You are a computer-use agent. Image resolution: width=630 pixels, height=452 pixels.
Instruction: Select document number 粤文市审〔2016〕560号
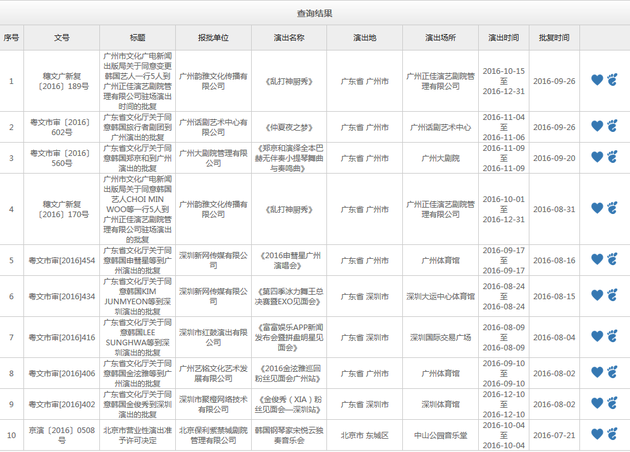click(61, 158)
